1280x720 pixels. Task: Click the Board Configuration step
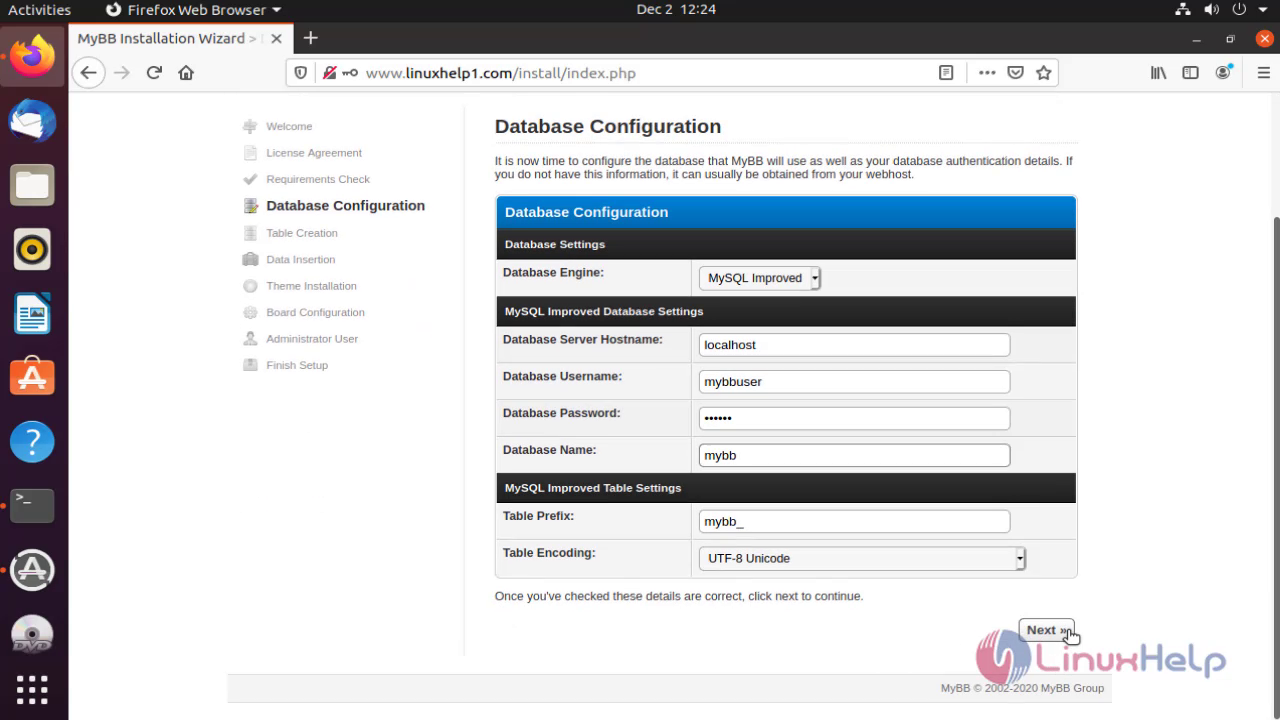(315, 313)
